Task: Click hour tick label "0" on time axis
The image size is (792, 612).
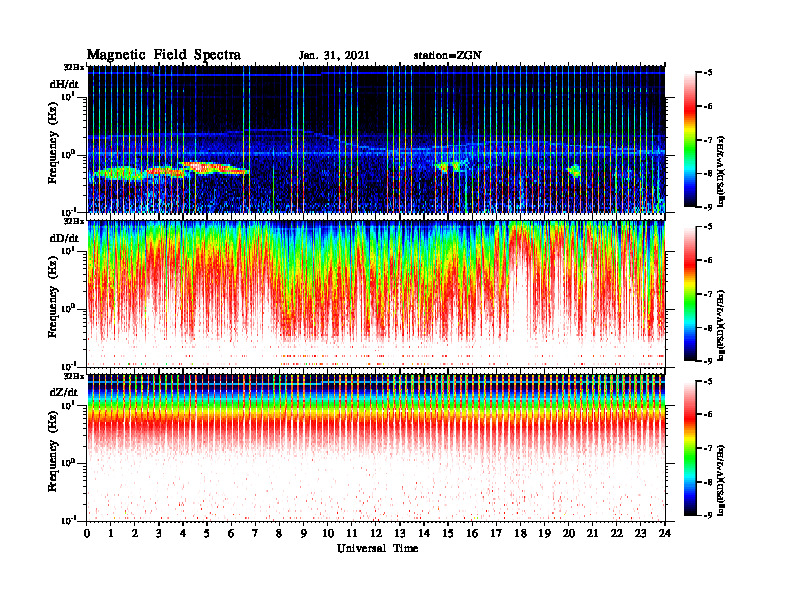Action: (x=87, y=534)
